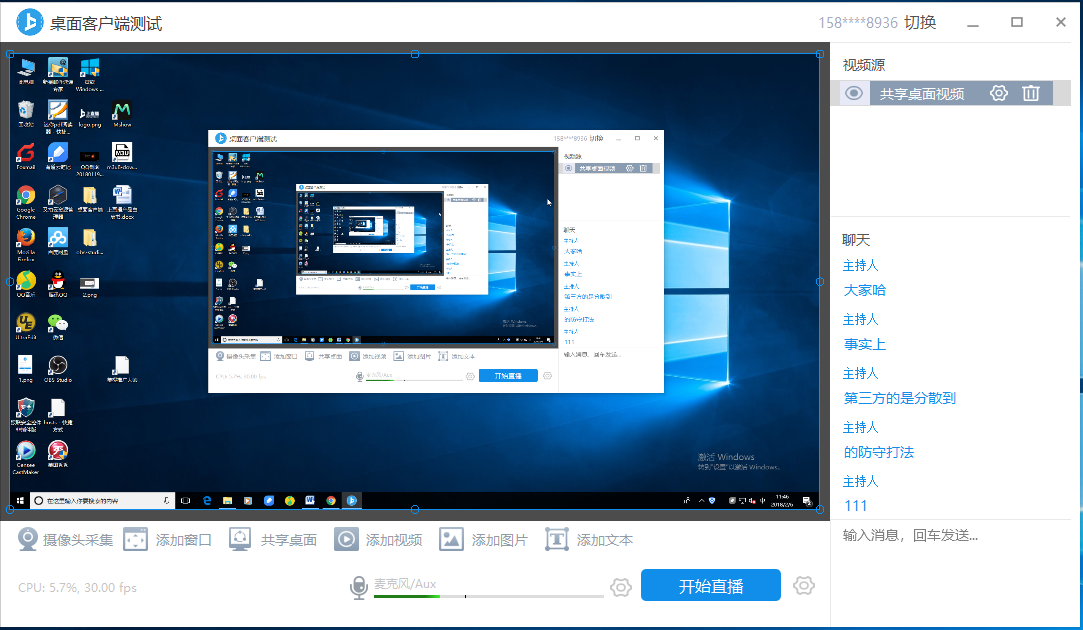Delete 共享桌面视频 source with trash icon
Viewport: 1083px width, 630px height.
(1031, 93)
